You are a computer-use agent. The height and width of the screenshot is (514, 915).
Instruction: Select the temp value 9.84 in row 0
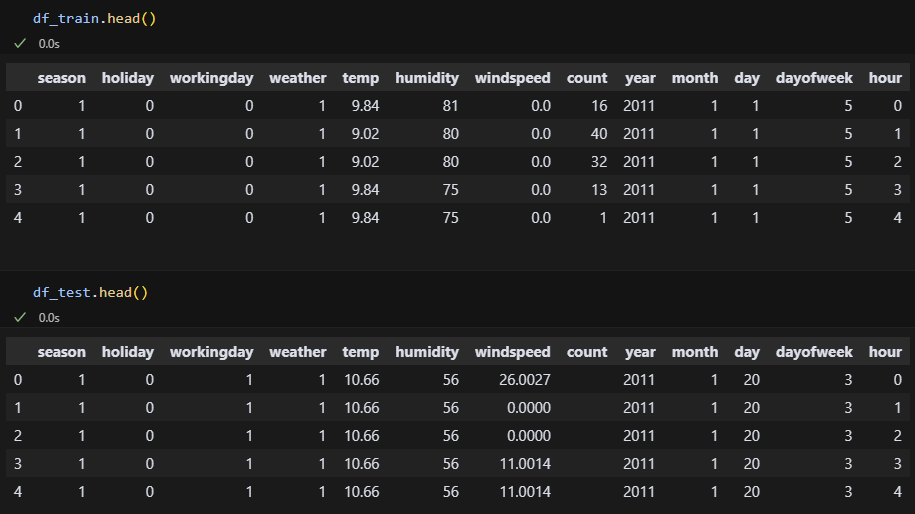click(365, 106)
